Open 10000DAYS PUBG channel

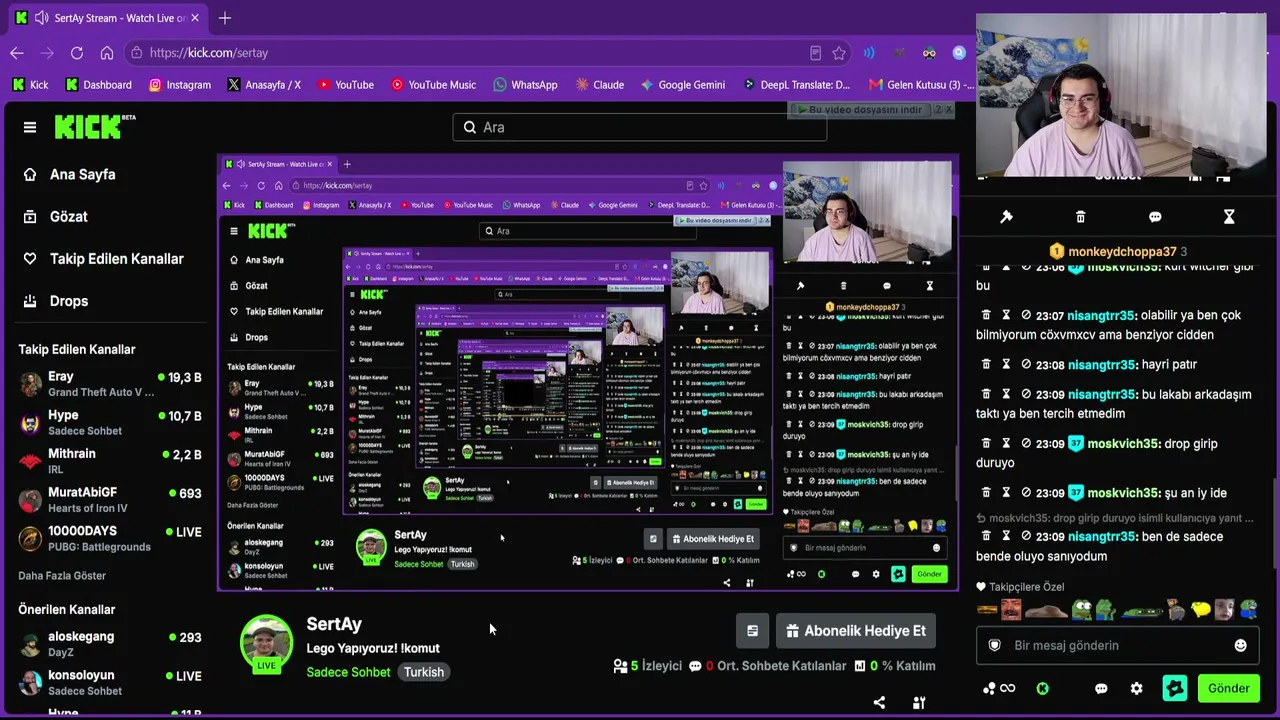click(x=110, y=539)
